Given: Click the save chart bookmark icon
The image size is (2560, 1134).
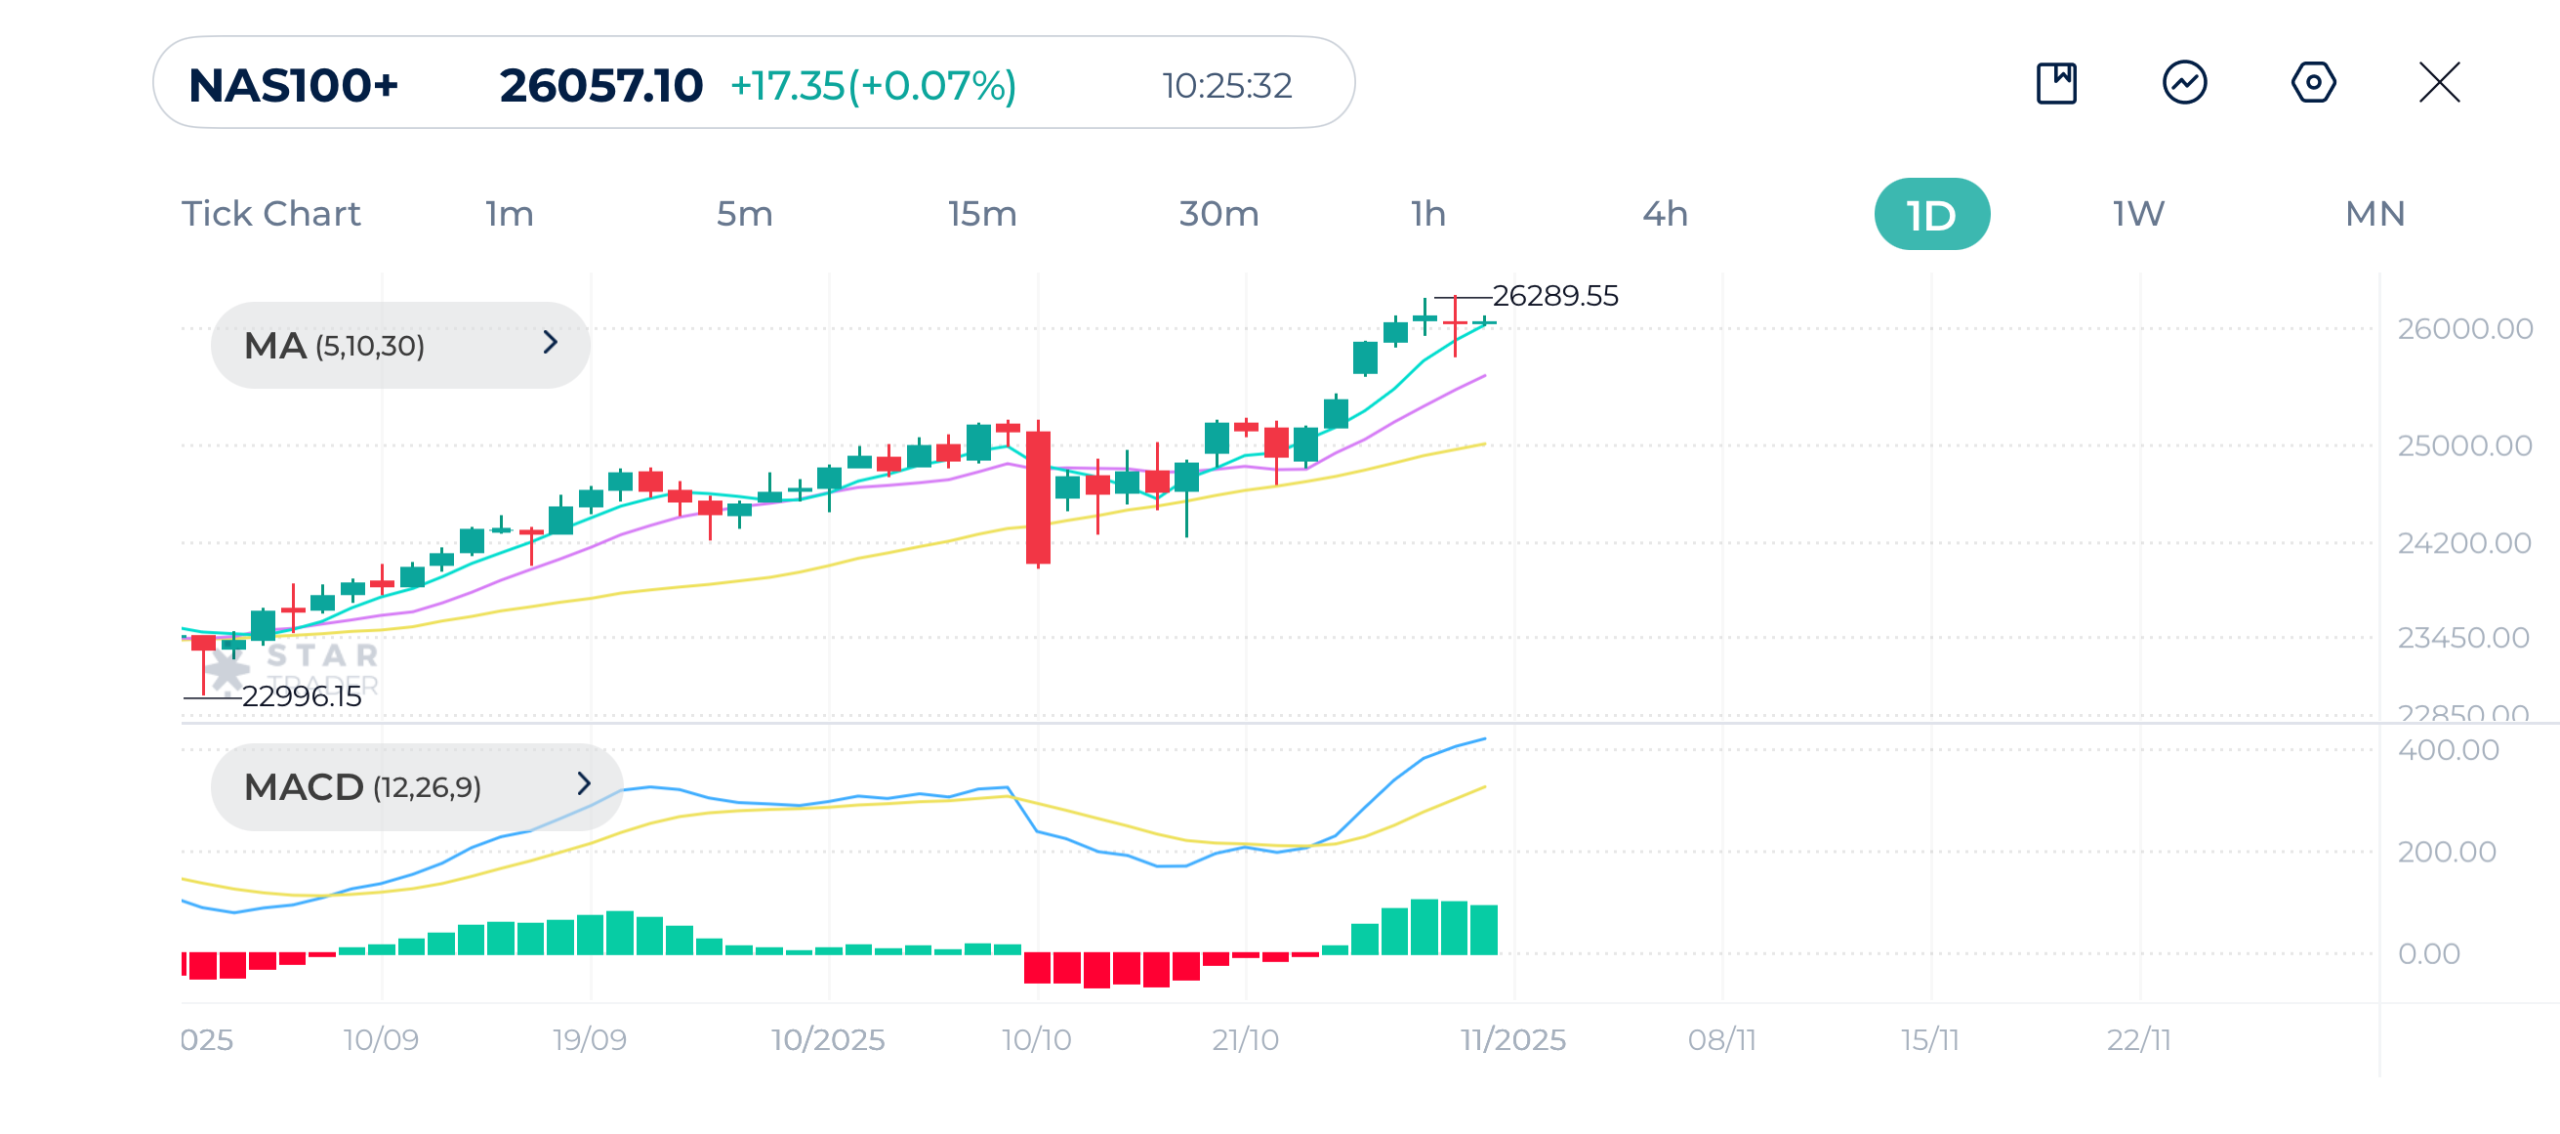Looking at the screenshot, I should tap(2056, 83).
